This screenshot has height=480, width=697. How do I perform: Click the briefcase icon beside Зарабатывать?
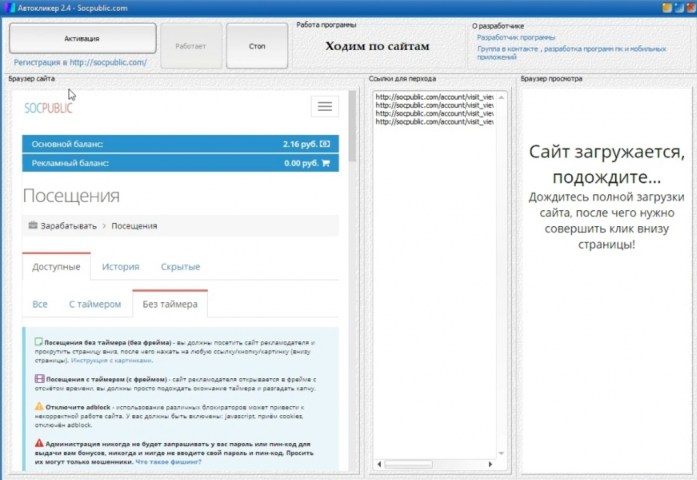tap(33, 225)
